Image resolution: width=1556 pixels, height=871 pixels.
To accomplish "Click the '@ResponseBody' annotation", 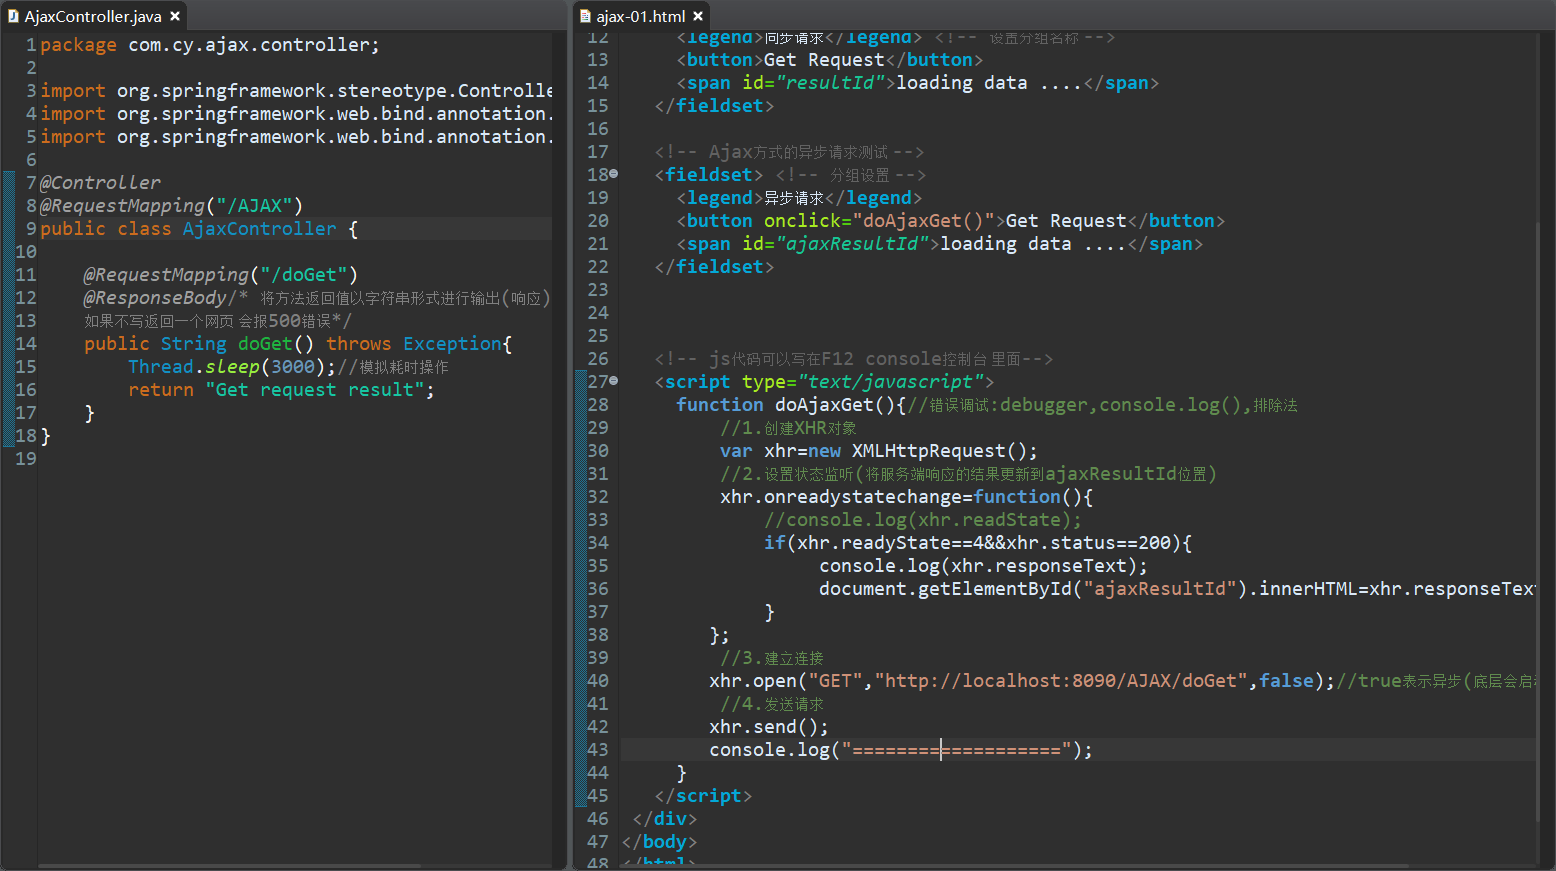I will [155, 298].
